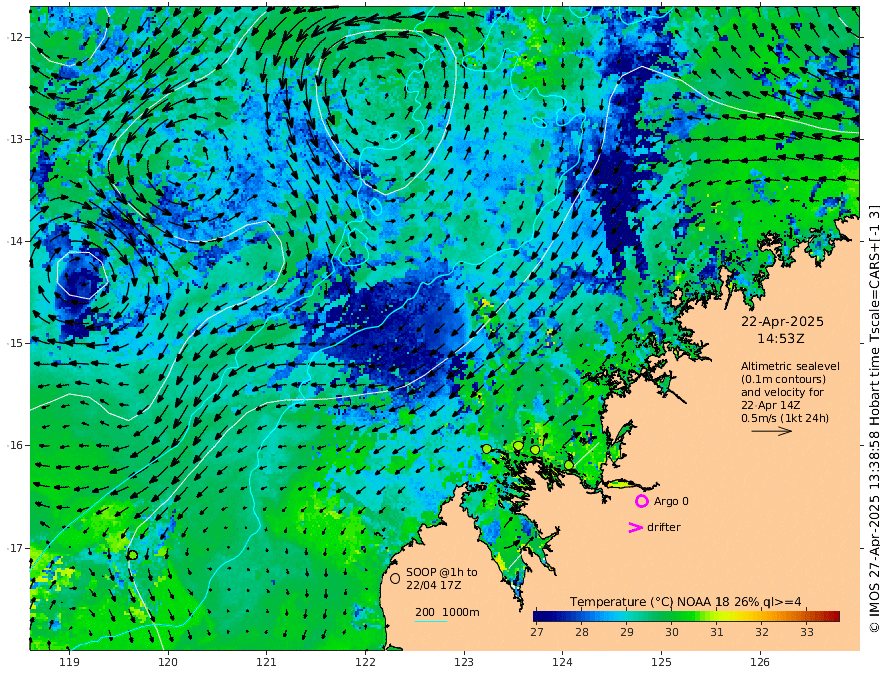Click the '22 Apr 14Z' caption line
880x680 pixels.
771,405
